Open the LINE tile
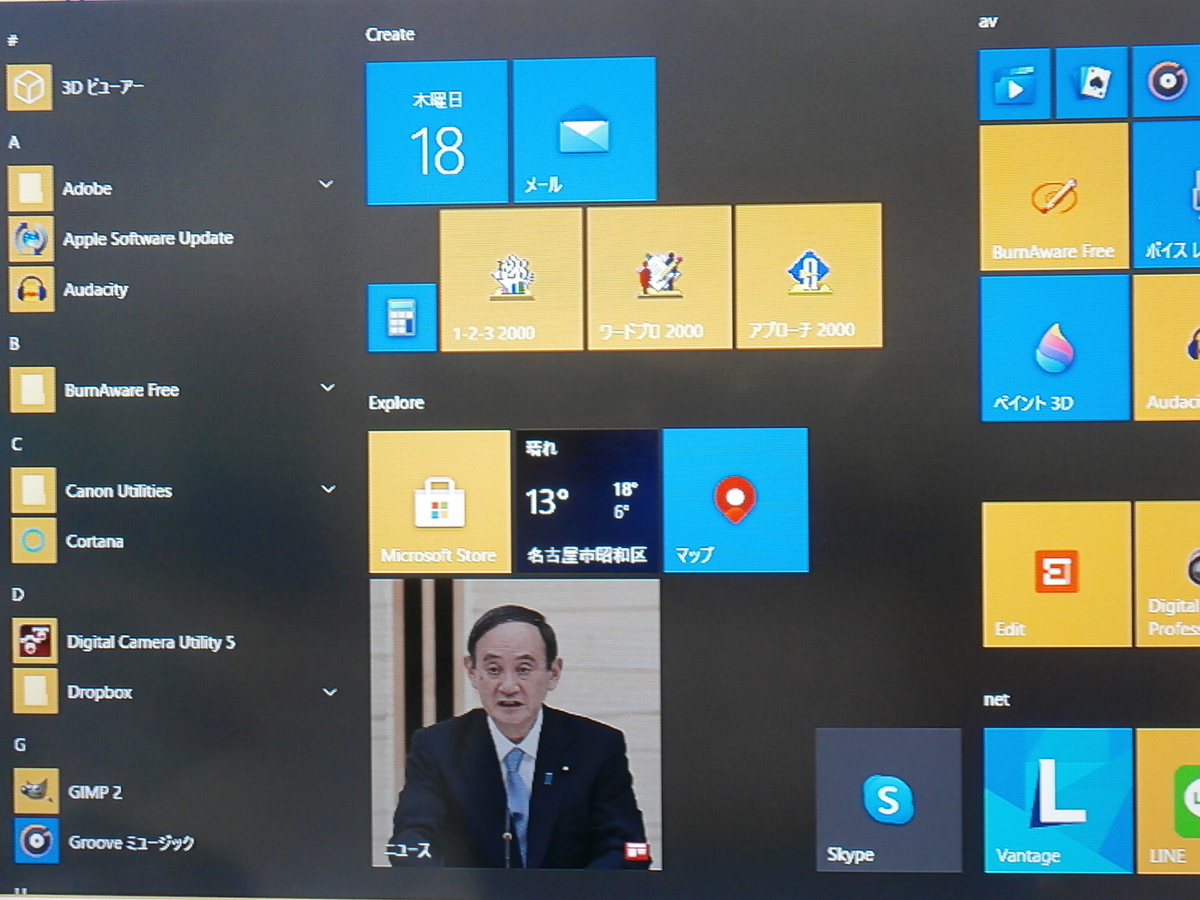 pyautogui.click(x=1168, y=800)
